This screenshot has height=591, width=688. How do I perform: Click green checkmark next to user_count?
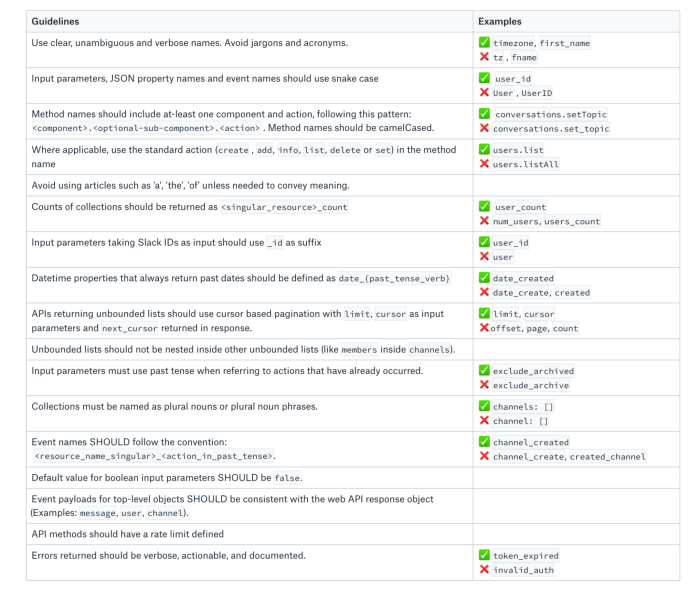484,206
